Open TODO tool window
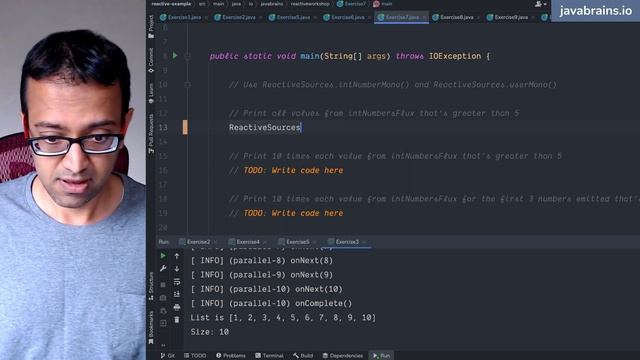 pyautogui.click(x=195, y=356)
